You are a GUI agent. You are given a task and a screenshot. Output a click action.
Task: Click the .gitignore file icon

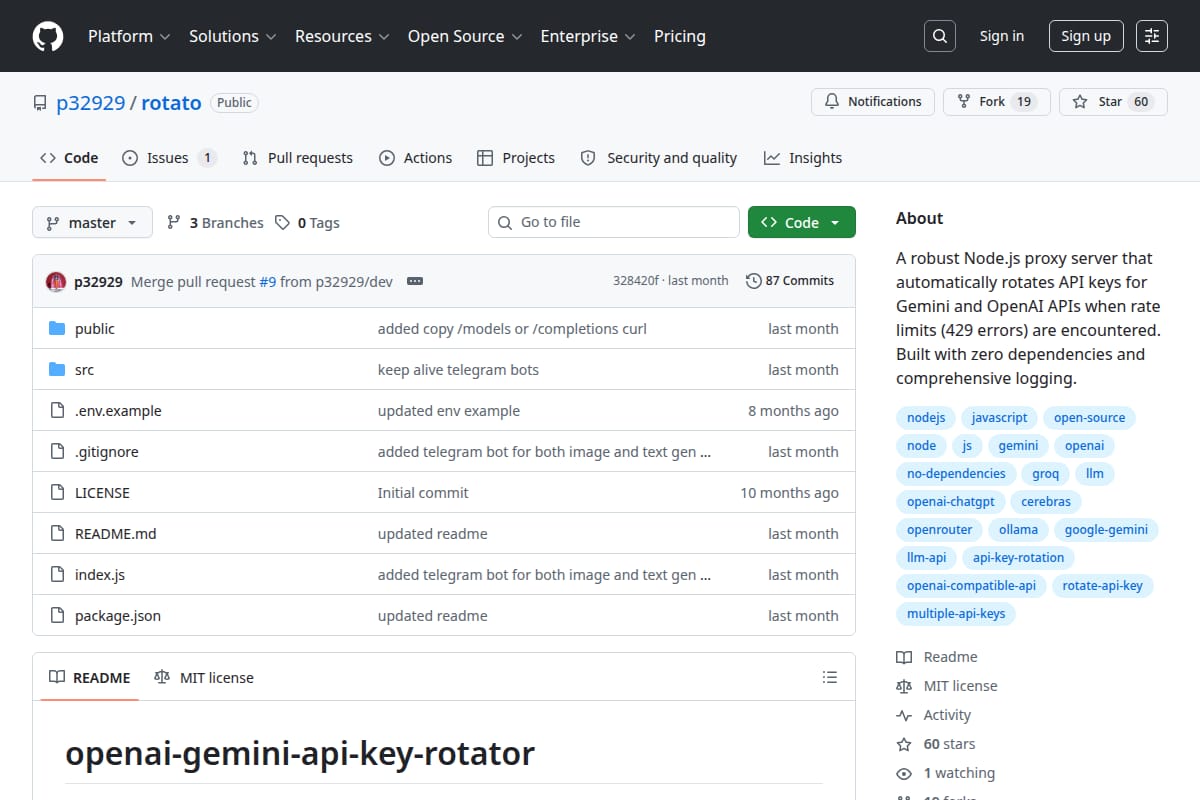point(57,452)
